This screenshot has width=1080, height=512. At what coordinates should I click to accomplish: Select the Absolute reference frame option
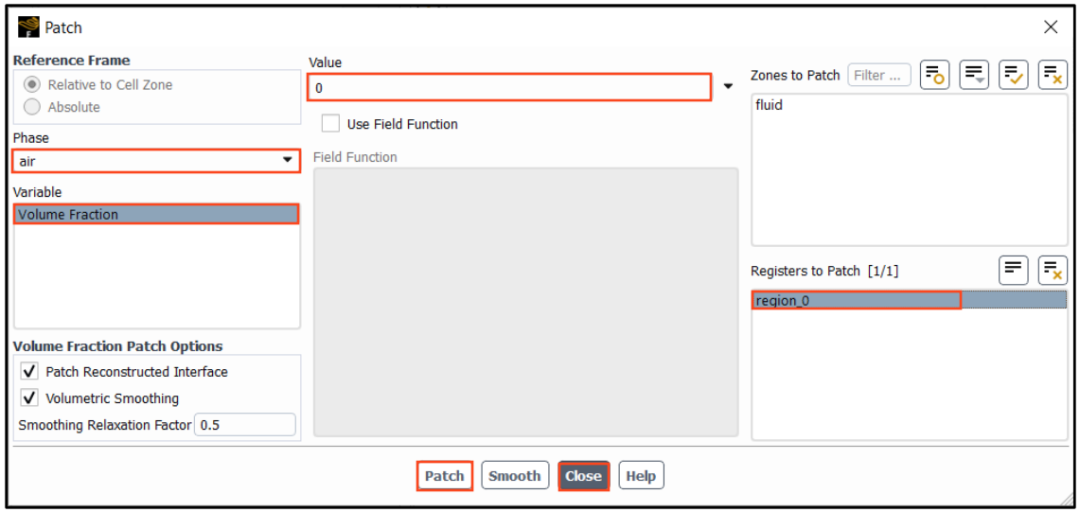click(x=32, y=107)
